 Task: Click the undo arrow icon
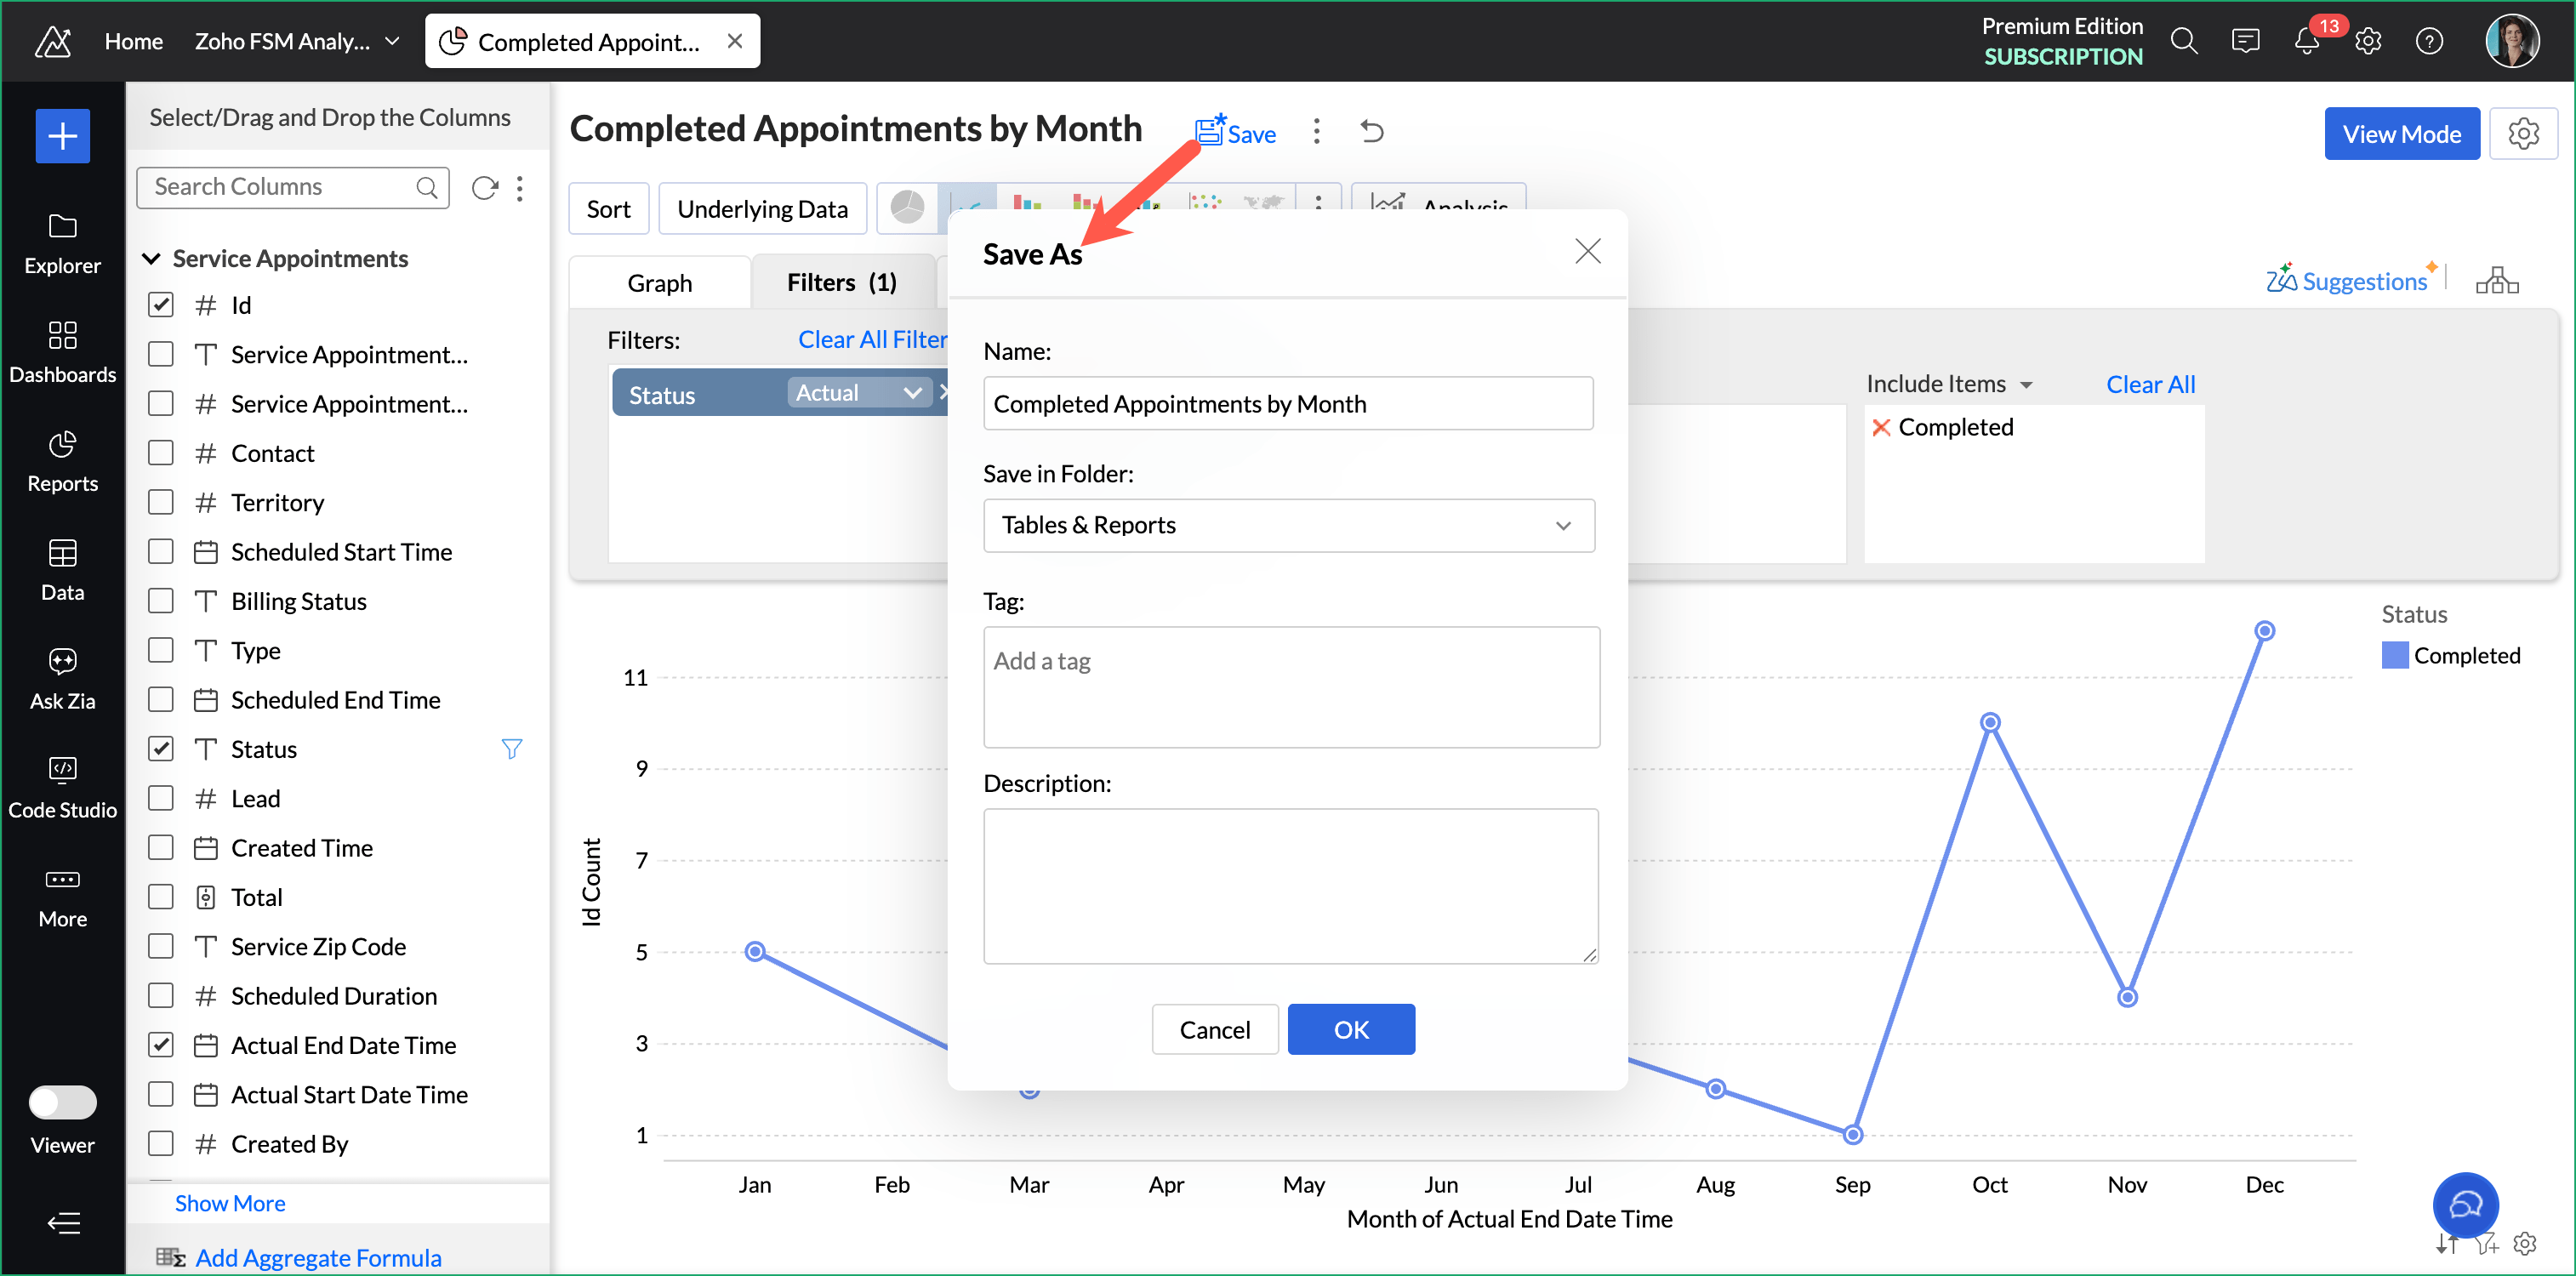(x=1372, y=132)
